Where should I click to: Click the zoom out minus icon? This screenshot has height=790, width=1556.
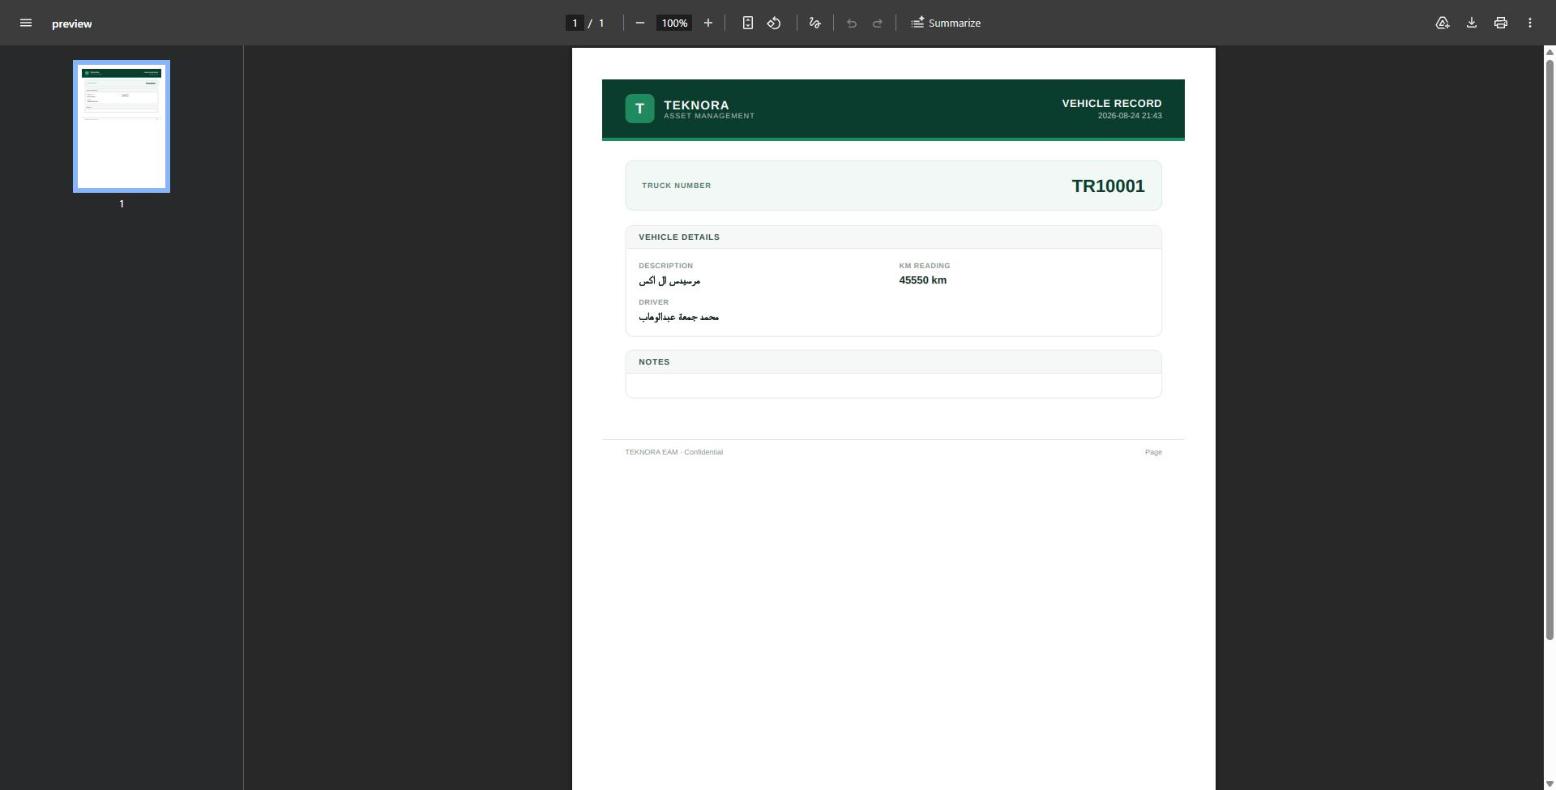click(x=640, y=23)
